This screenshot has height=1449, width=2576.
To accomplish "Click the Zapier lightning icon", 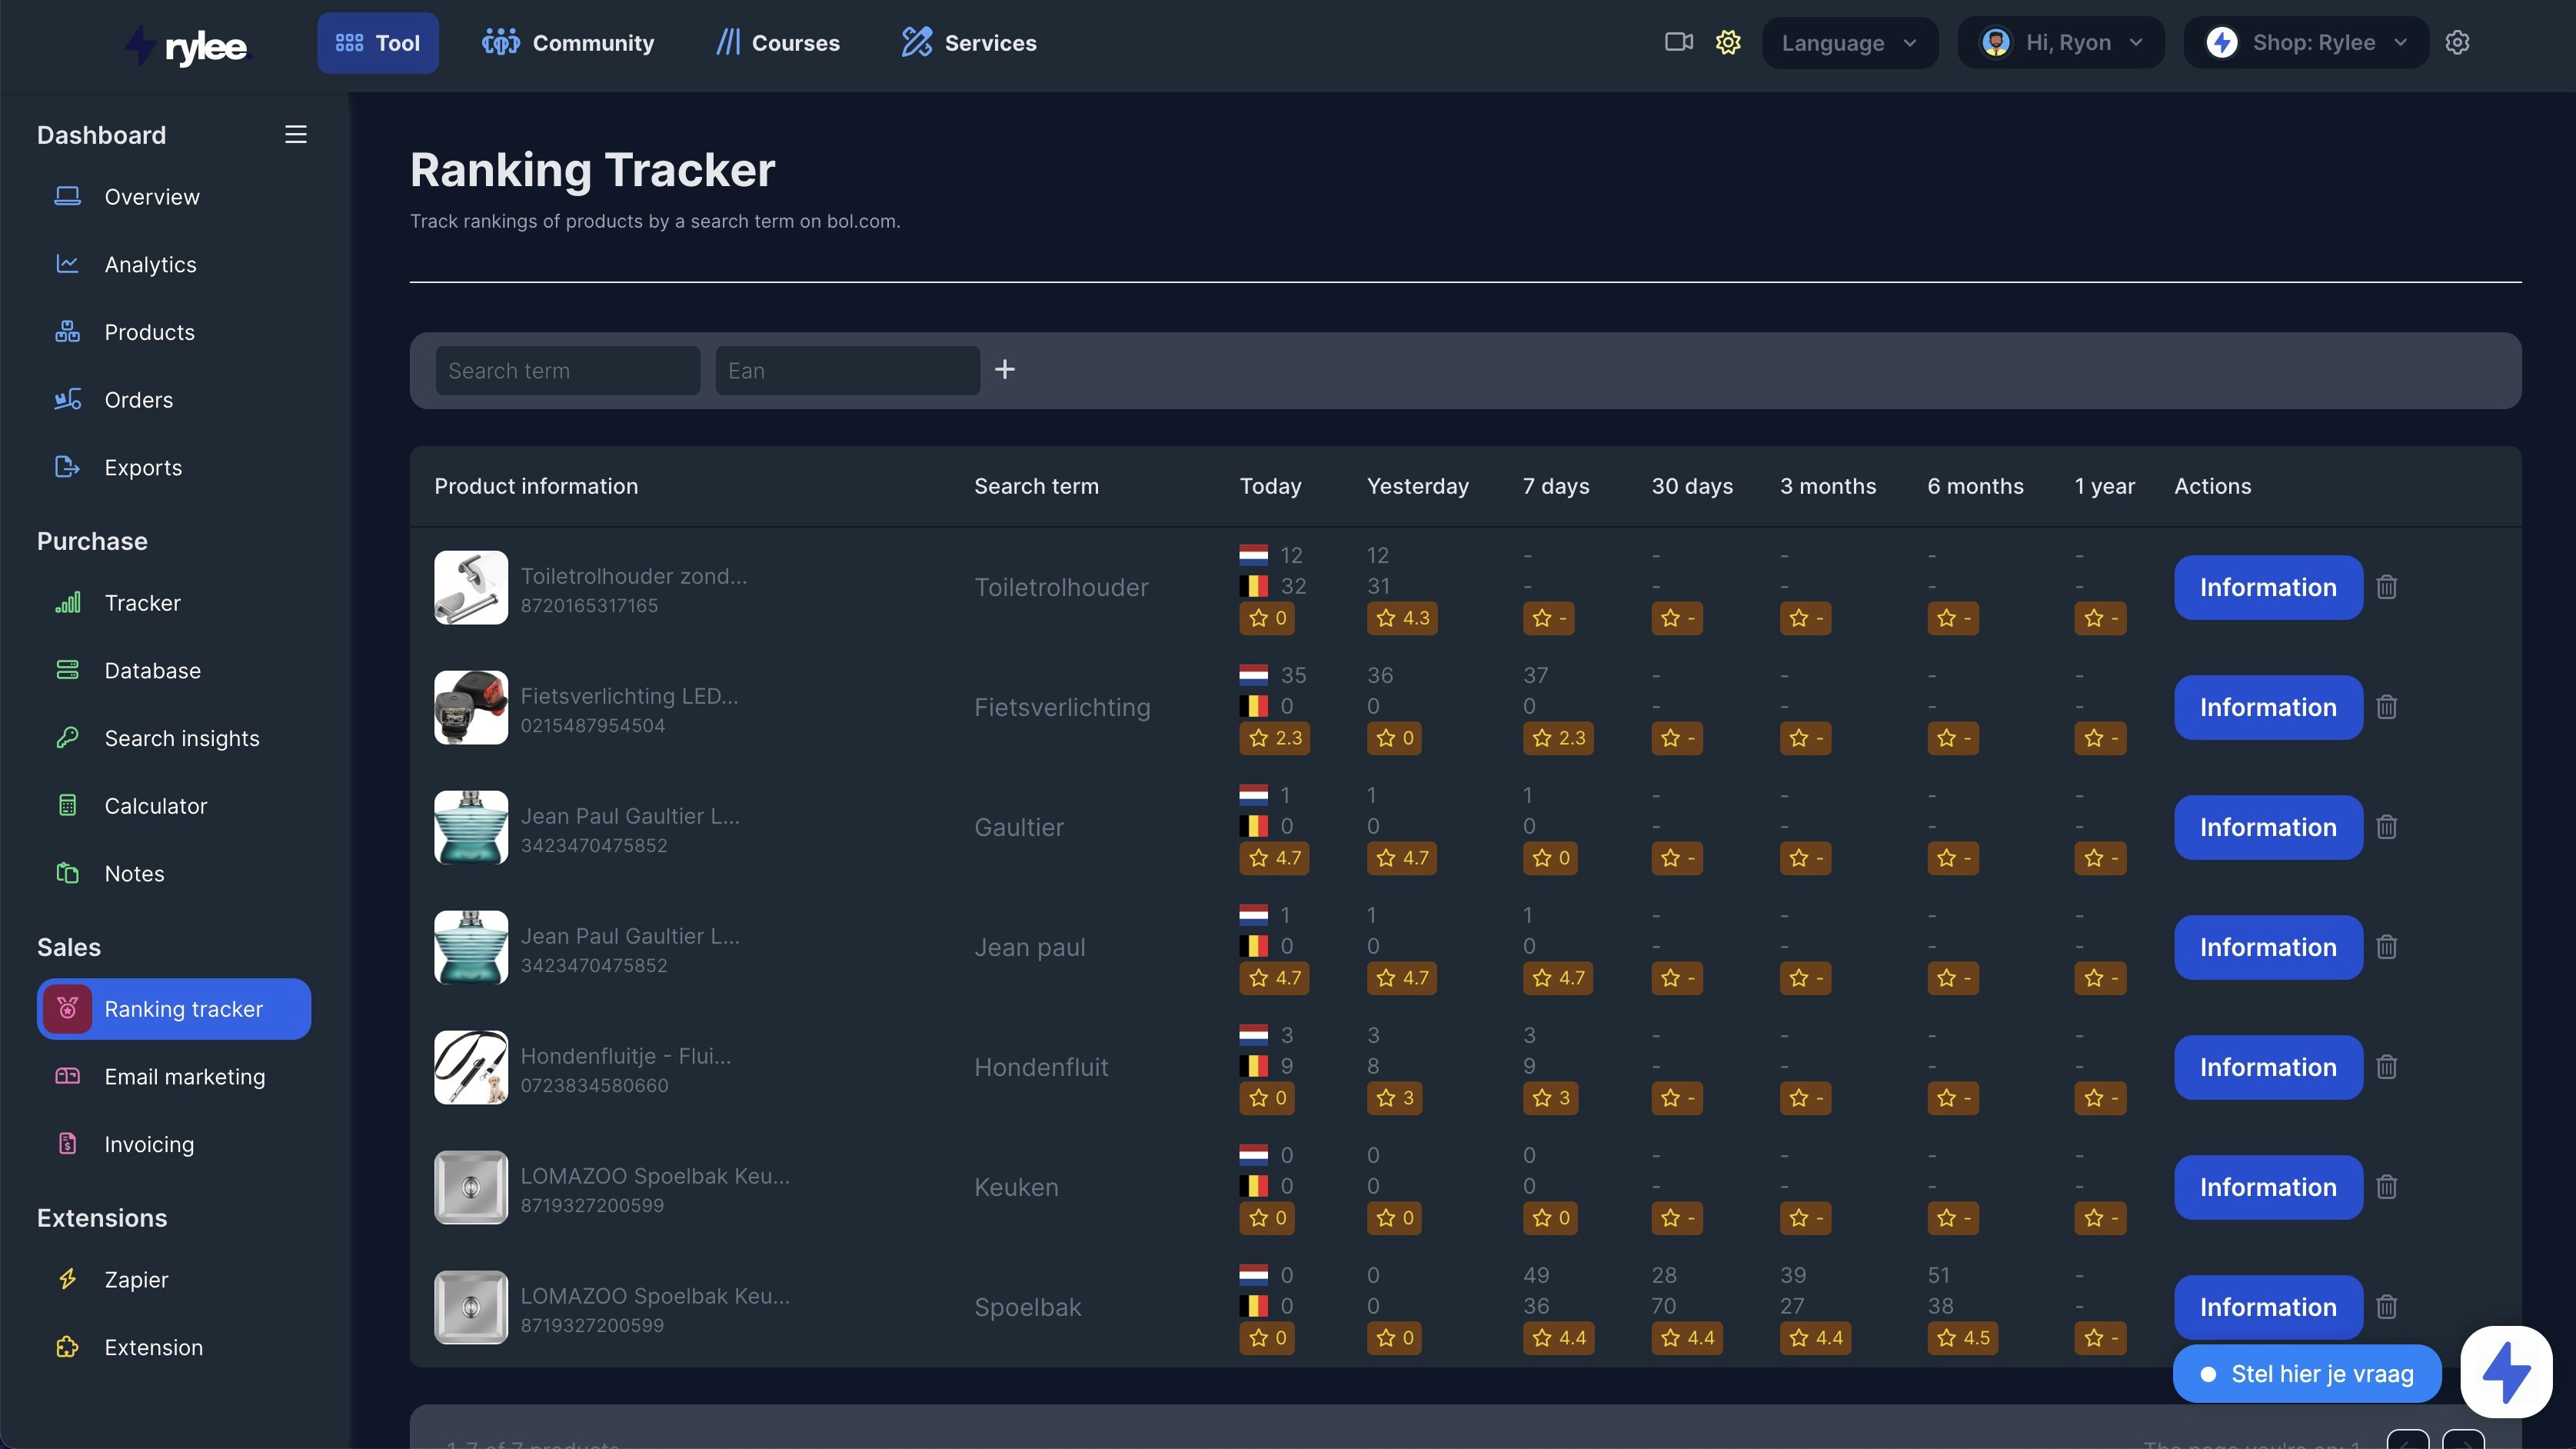I will point(67,1279).
